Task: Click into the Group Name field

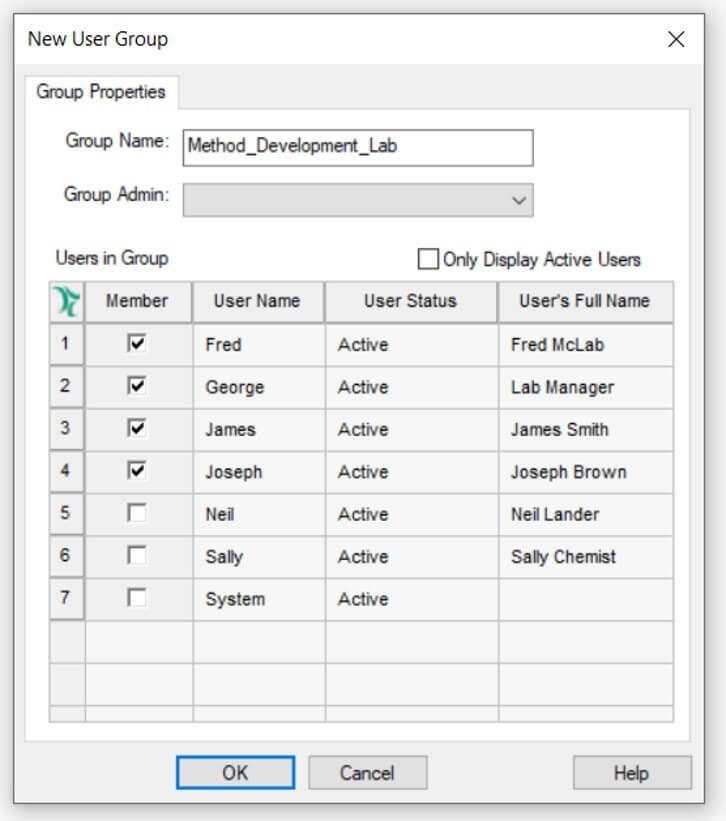Action: [x=358, y=148]
